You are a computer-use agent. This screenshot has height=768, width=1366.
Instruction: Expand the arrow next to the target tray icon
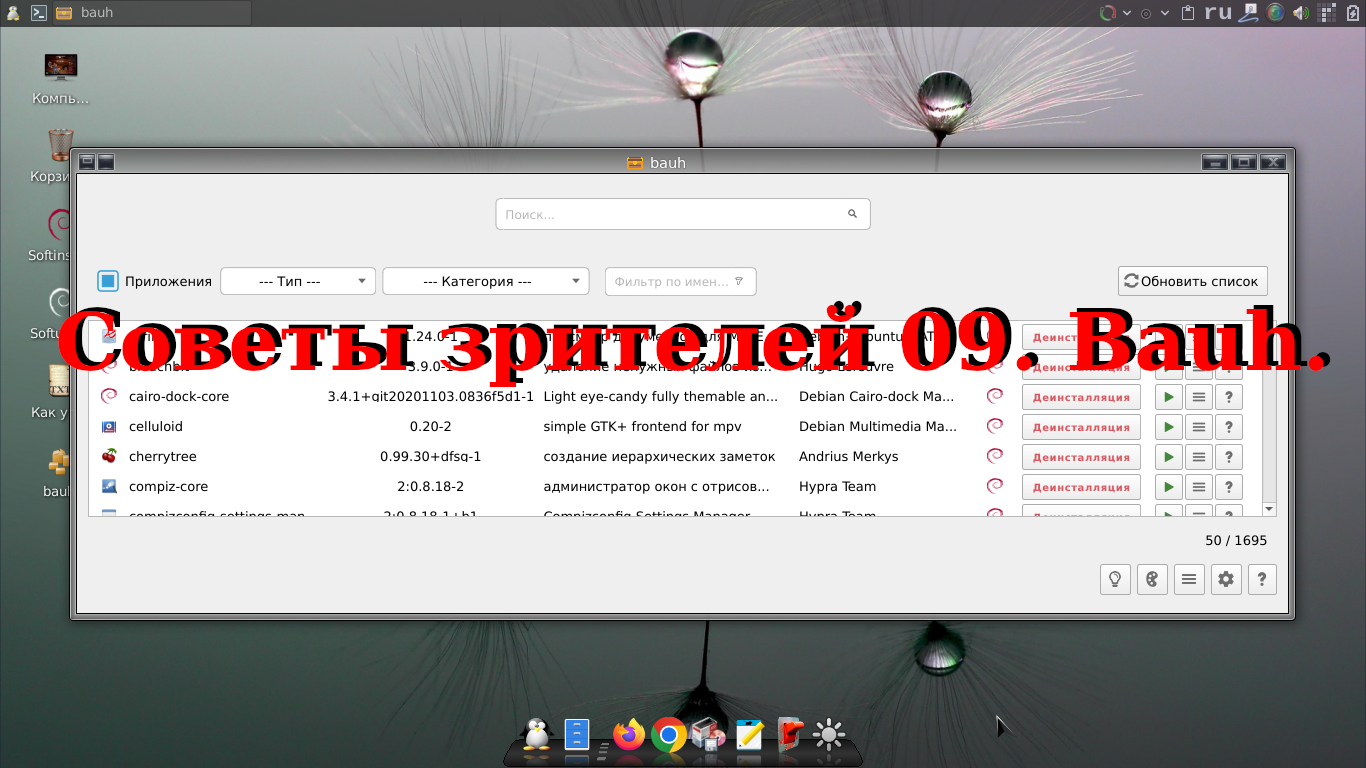click(x=1165, y=13)
